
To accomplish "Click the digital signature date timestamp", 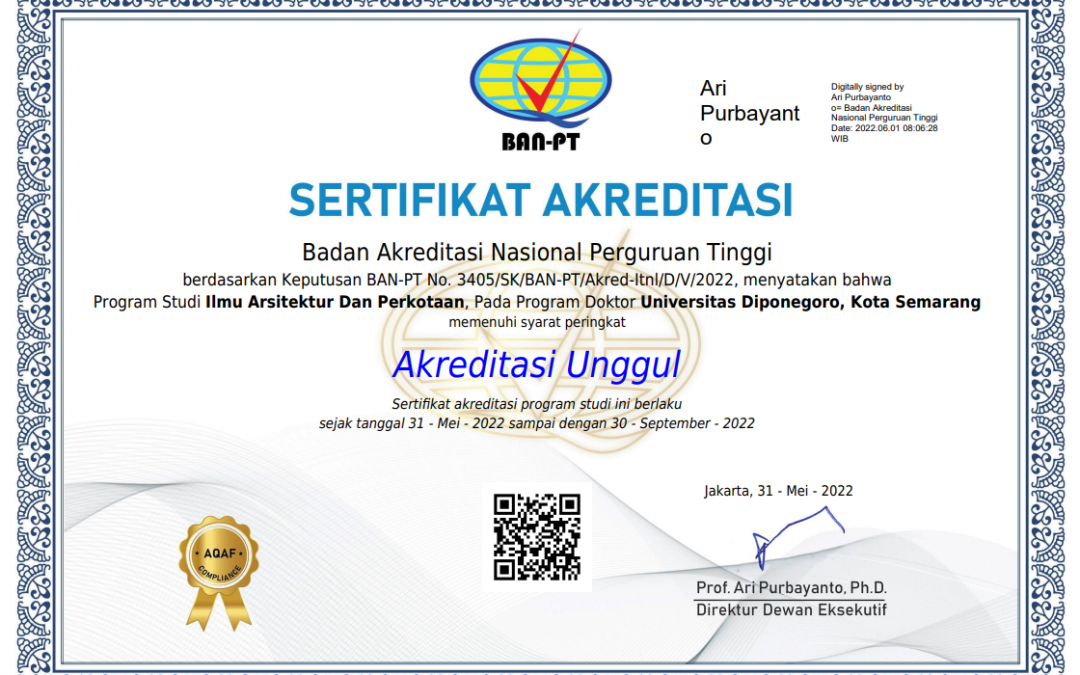I will click(x=884, y=128).
